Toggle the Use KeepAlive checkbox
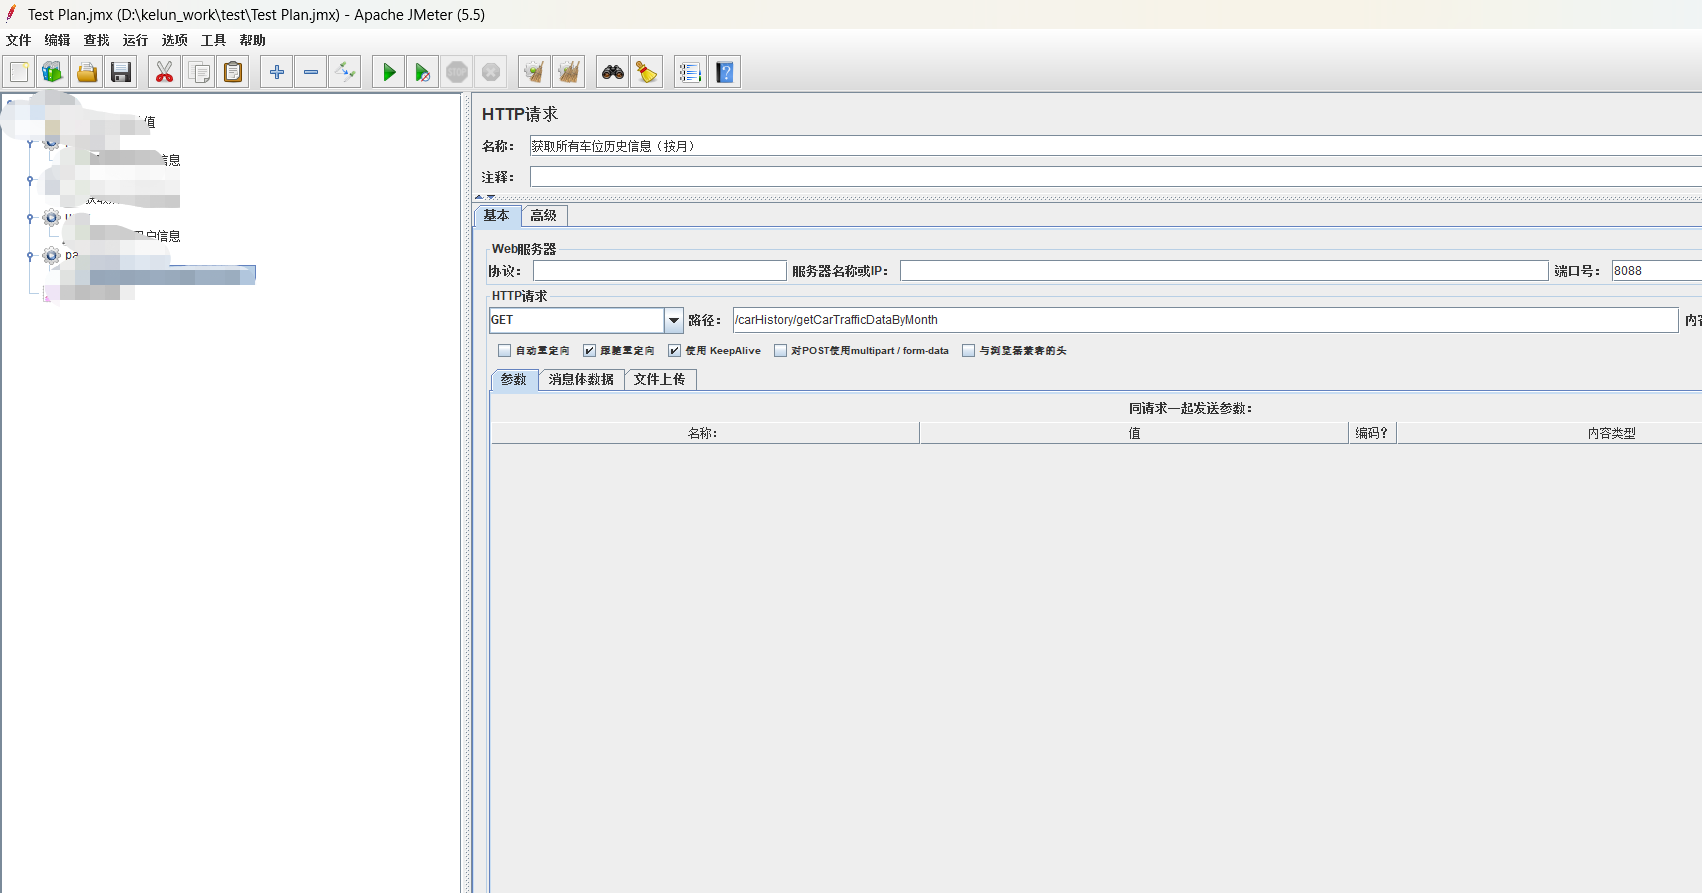 (674, 351)
